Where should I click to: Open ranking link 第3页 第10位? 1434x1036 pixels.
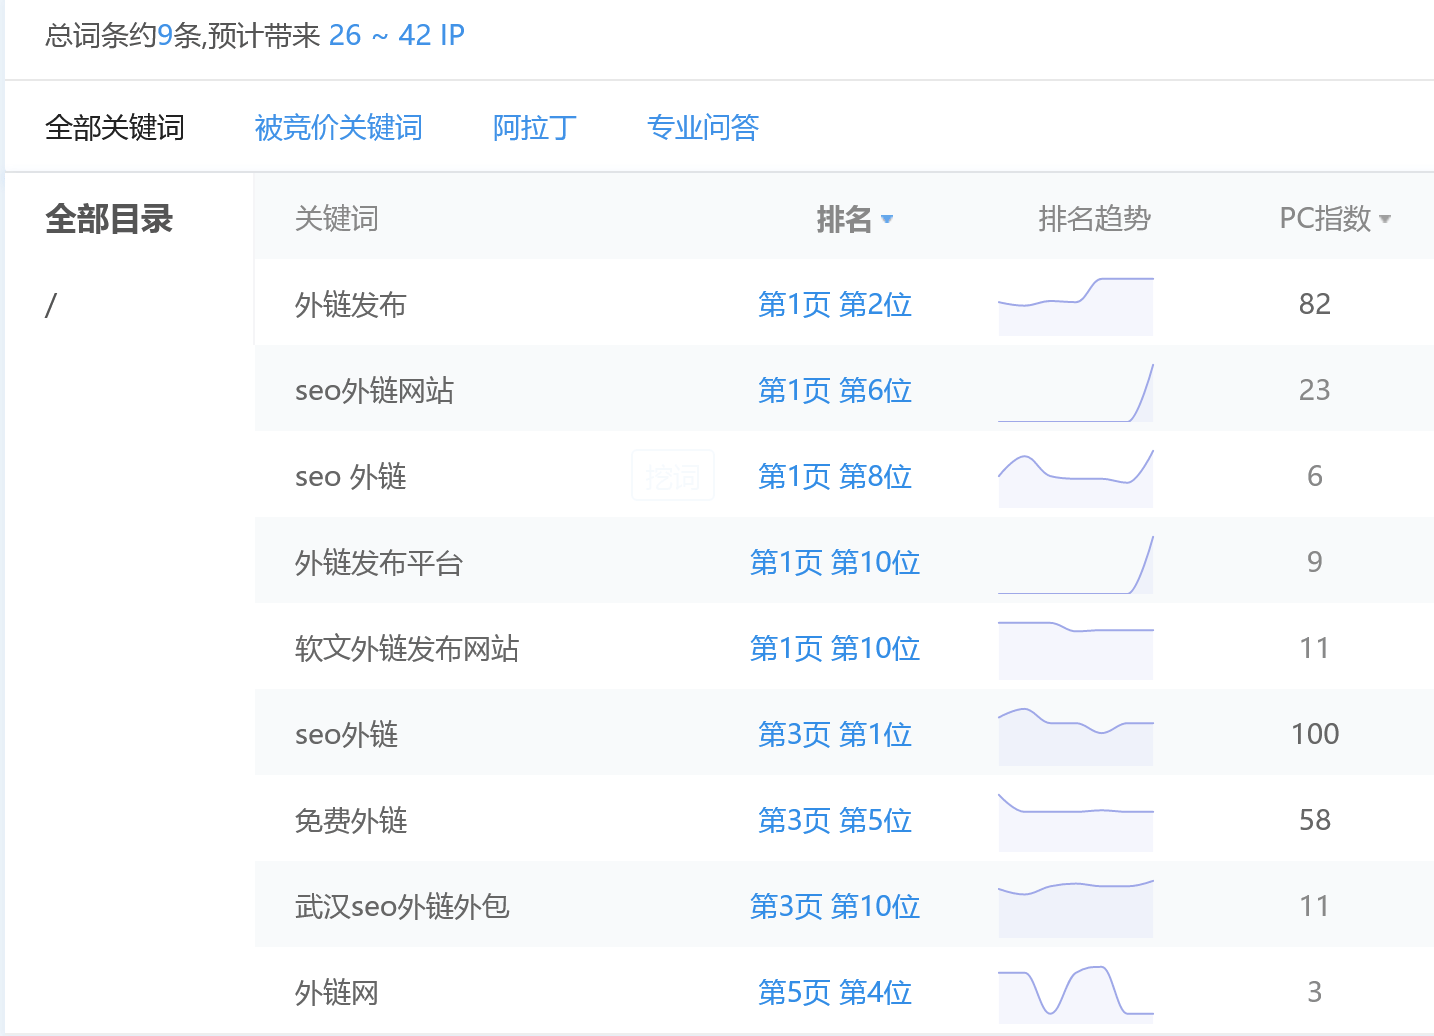coord(835,907)
